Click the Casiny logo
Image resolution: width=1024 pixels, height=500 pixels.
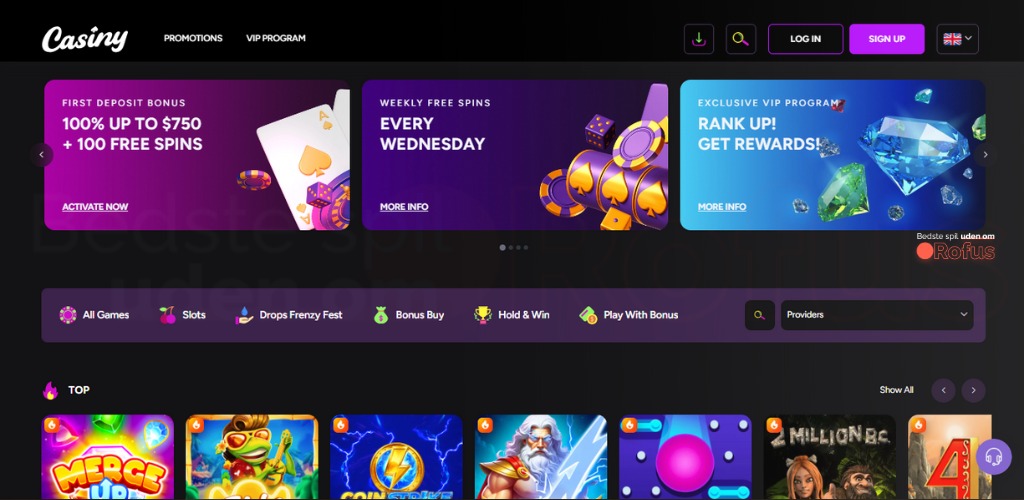(85, 39)
